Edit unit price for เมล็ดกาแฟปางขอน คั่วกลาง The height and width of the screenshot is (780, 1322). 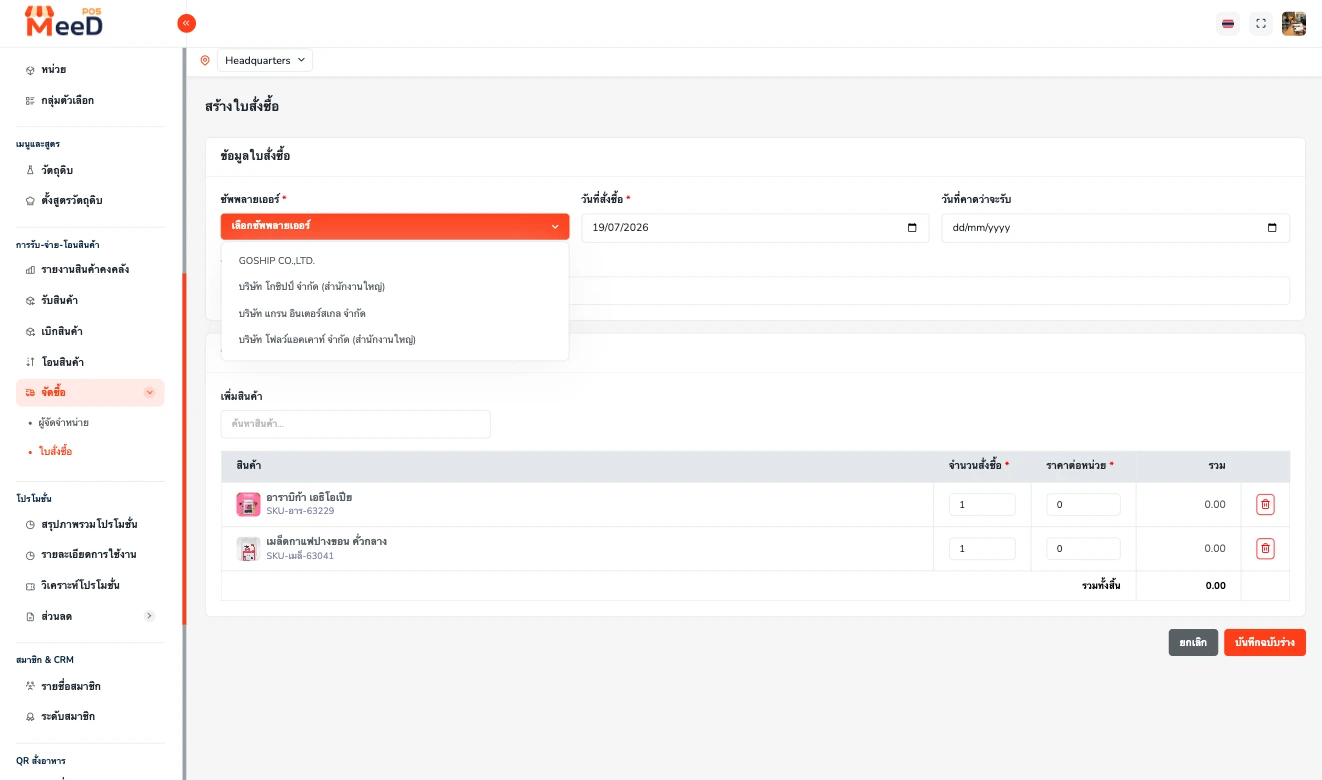pyautogui.click(x=1083, y=549)
